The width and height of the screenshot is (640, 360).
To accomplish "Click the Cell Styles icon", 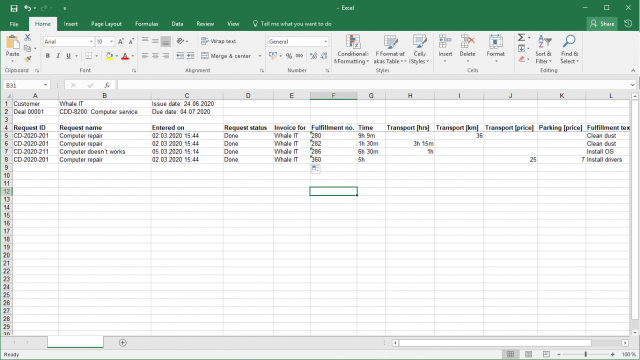I will 419,42.
